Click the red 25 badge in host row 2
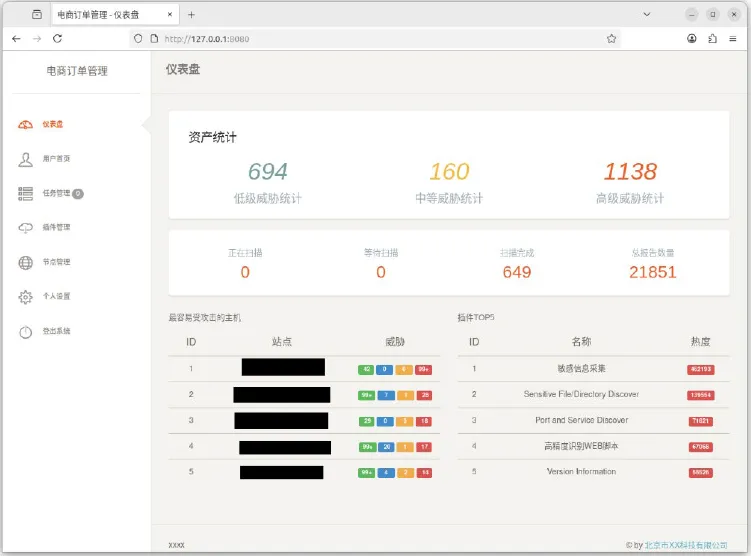751x556 pixels. (424, 395)
